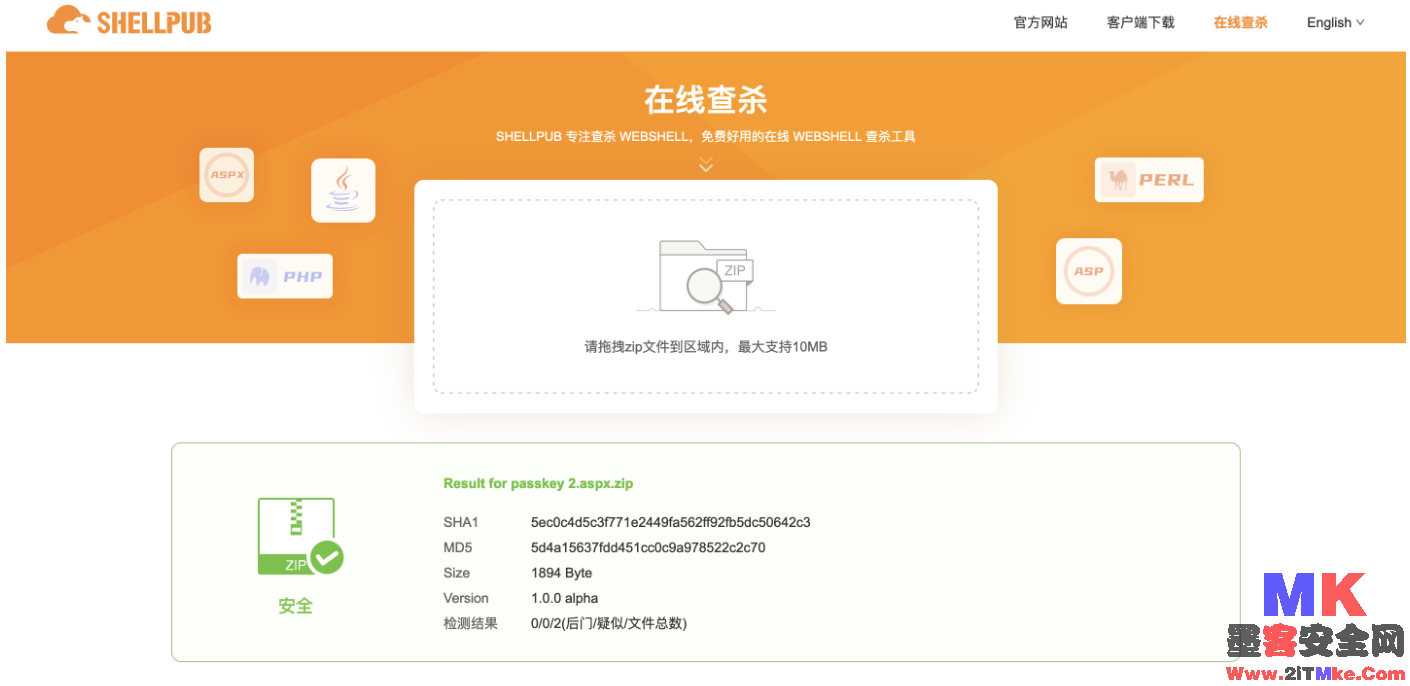Expand the English language dropdown
The image size is (1410, 686).
pos(1335,22)
